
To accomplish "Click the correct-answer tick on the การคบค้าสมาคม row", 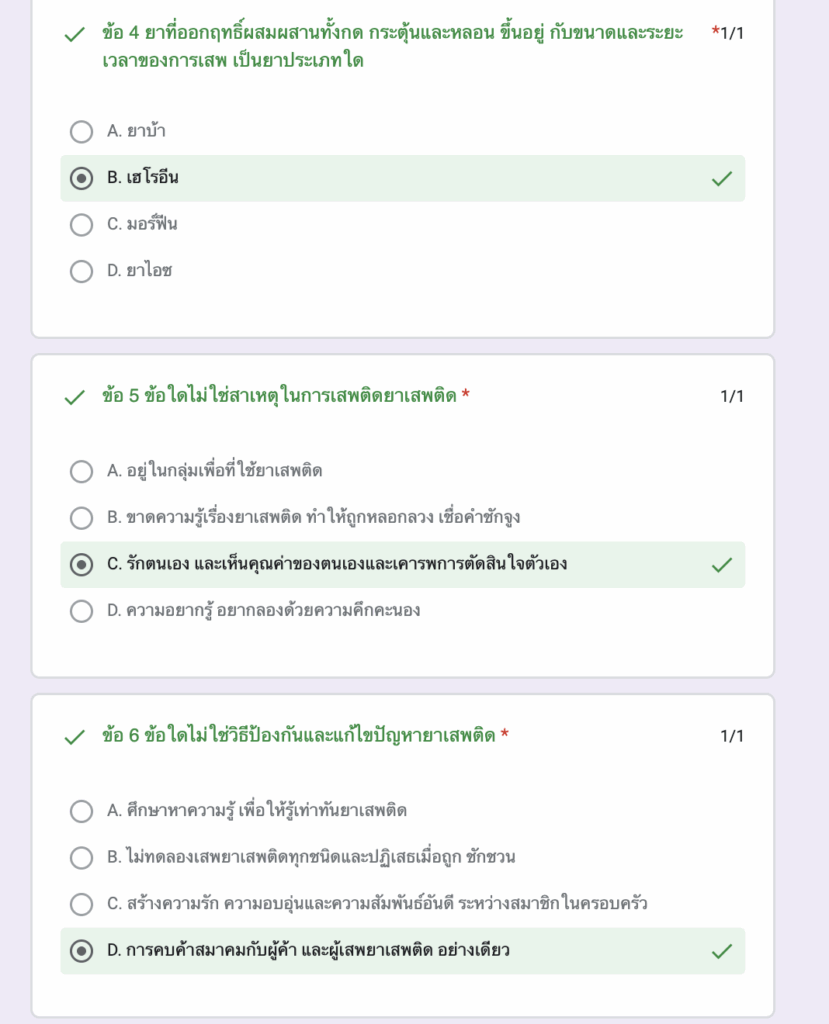I will coord(721,951).
